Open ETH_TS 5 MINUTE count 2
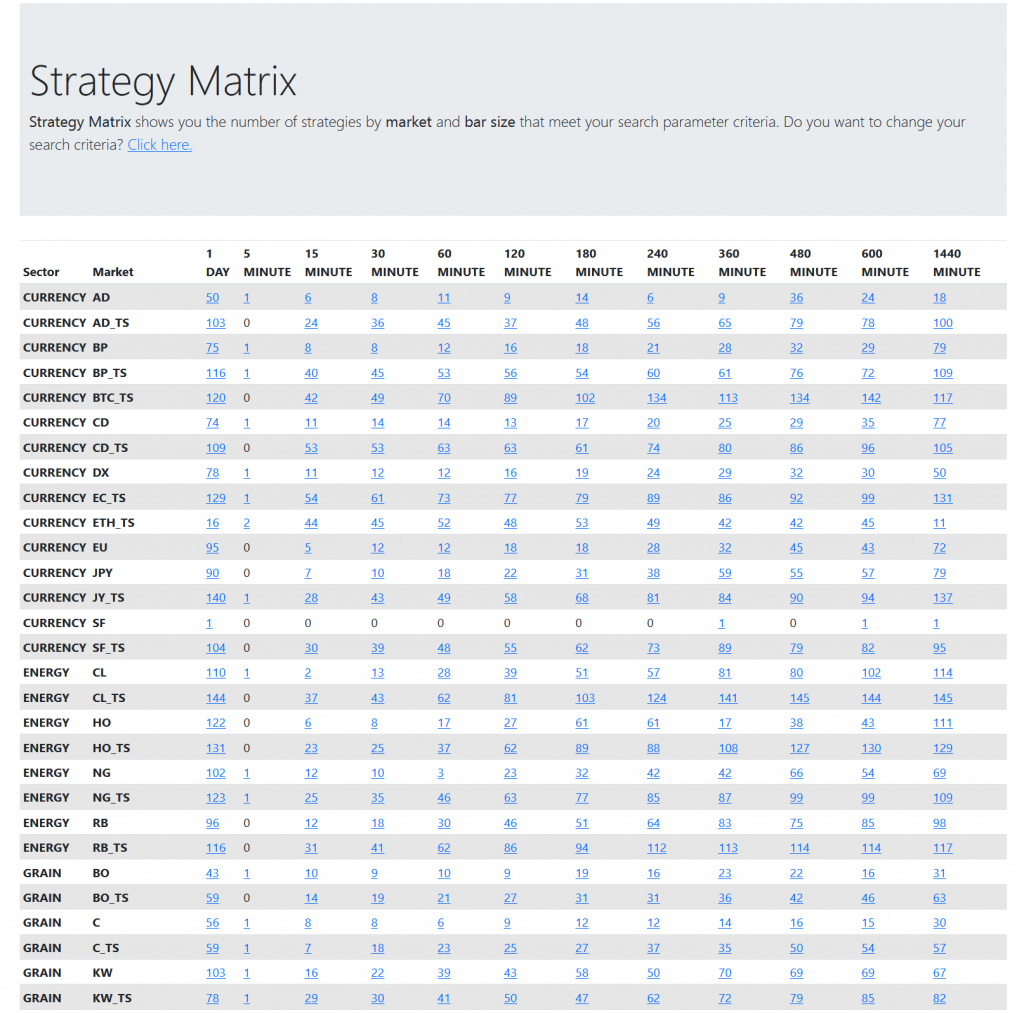Image resolution: width=1024 pixels, height=1013 pixels. point(246,523)
